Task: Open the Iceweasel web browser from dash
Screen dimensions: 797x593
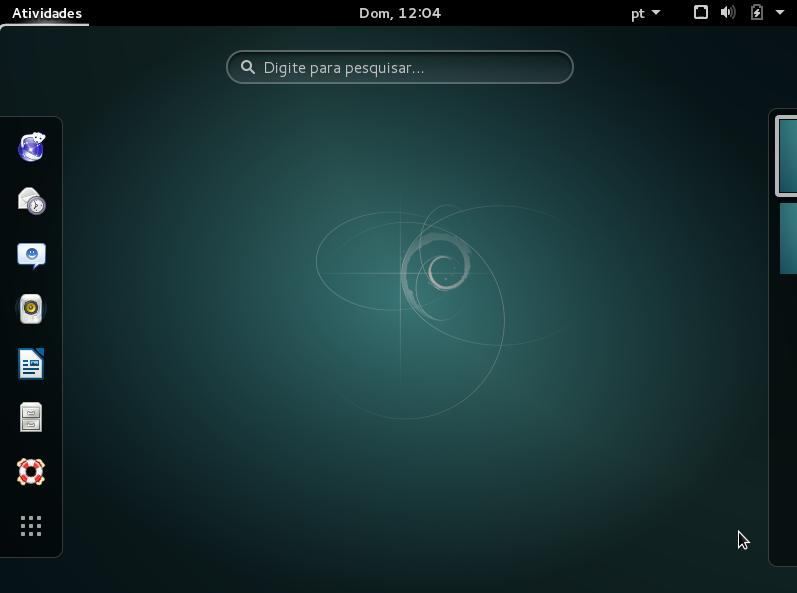Action: pyautogui.click(x=32, y=147)
